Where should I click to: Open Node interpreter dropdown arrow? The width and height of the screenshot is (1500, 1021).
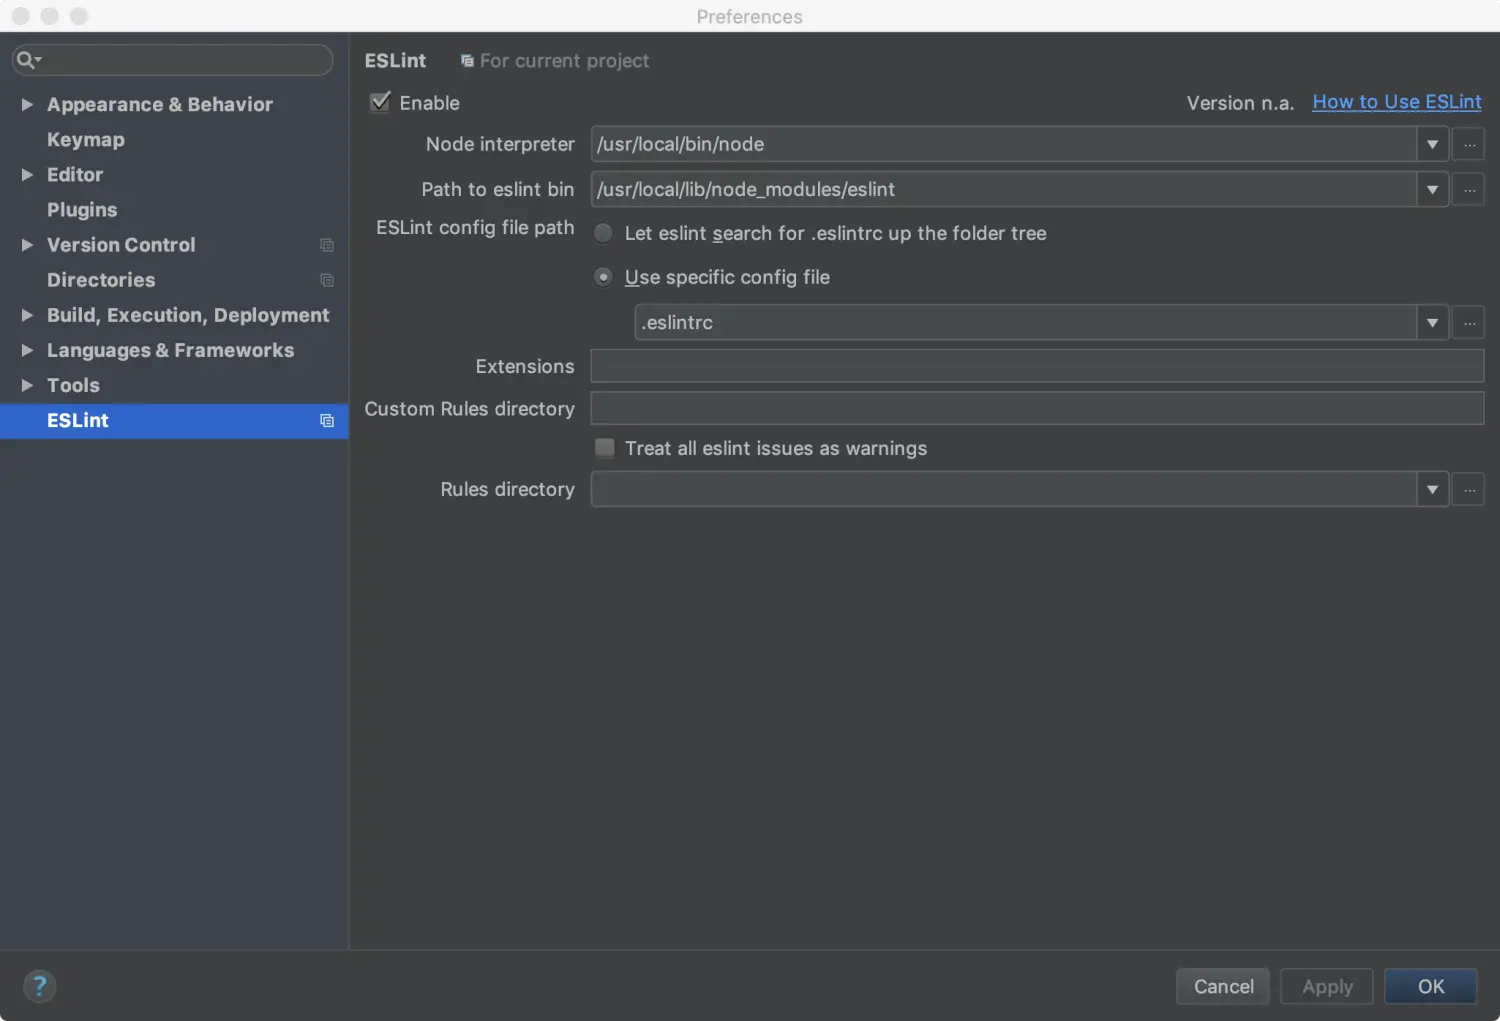1432,144
